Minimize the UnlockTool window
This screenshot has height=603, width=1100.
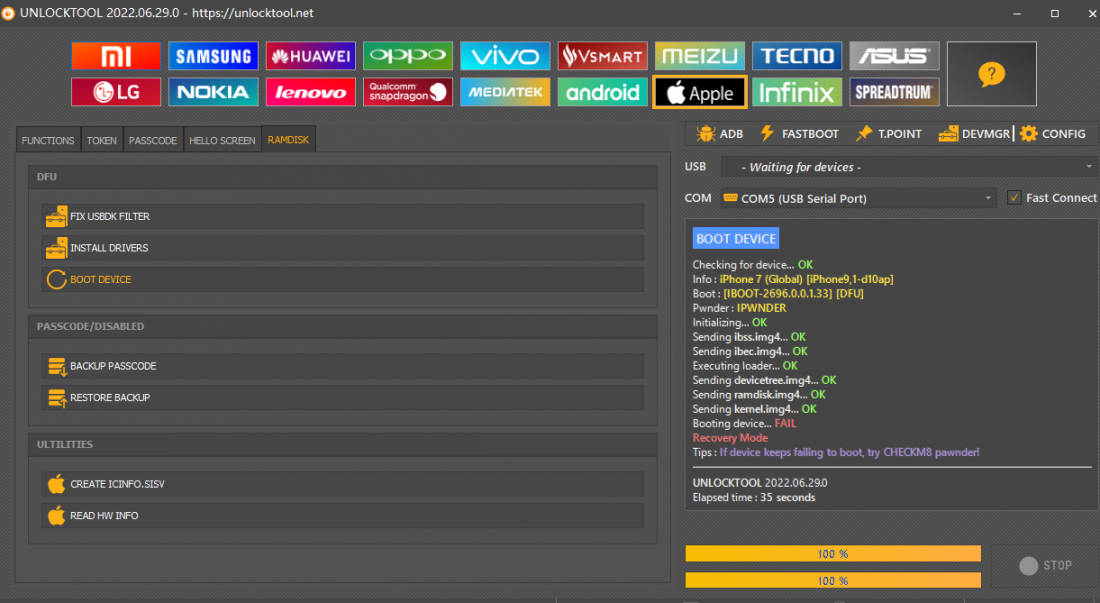click(x=1017, y=13)
